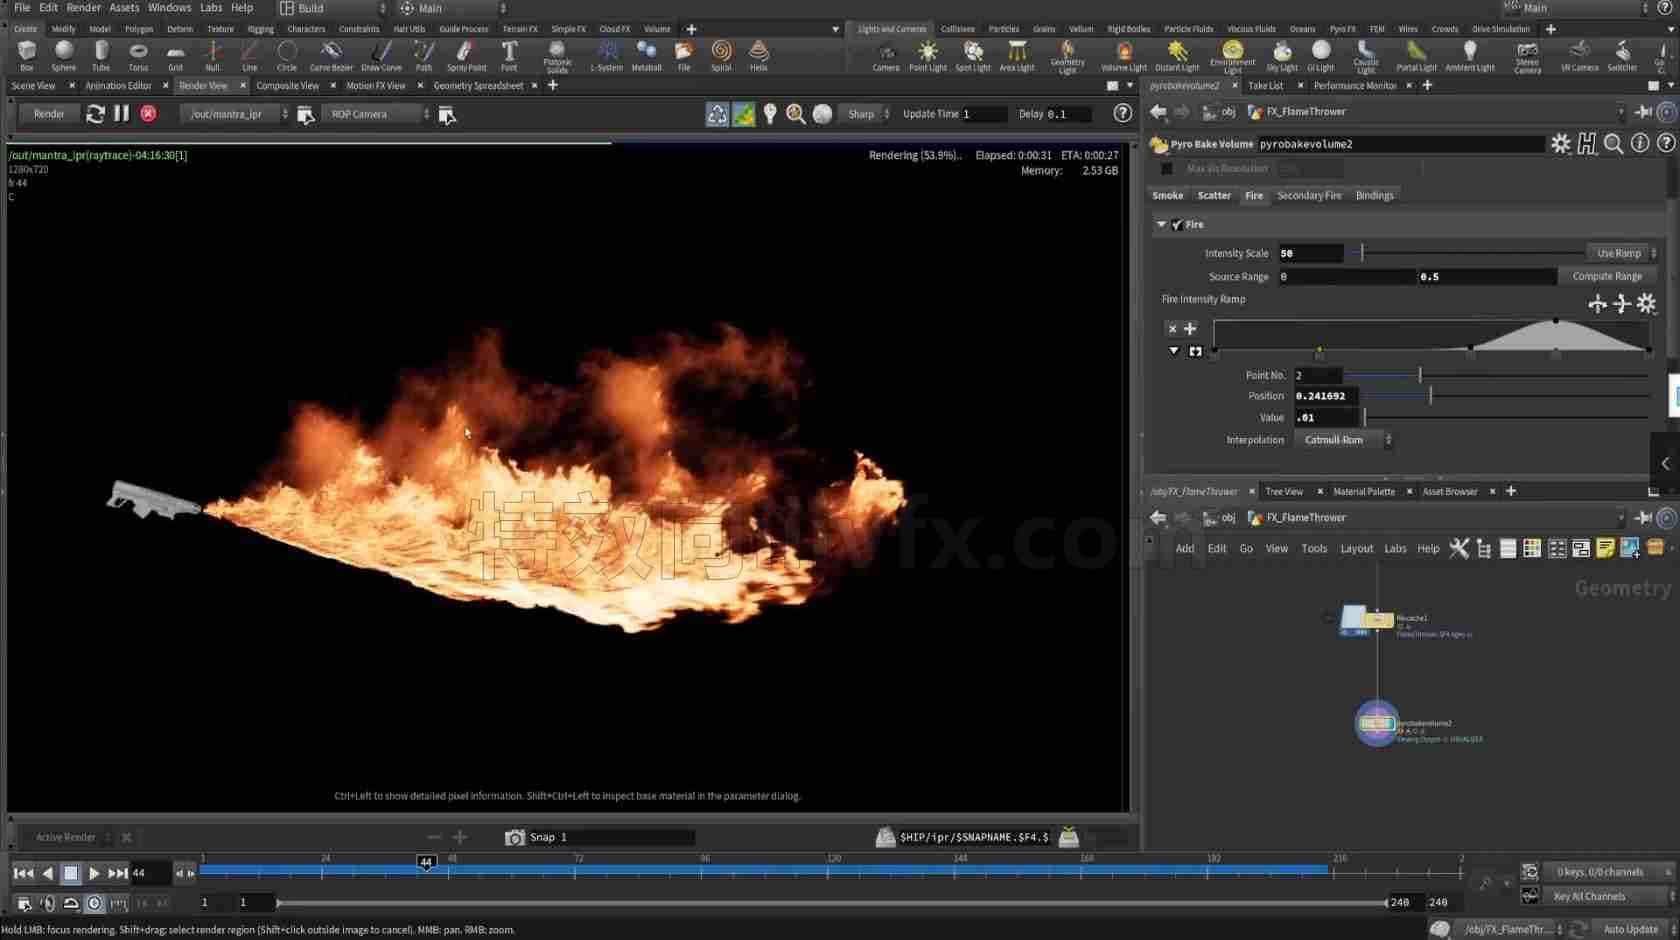Open the /out/mantra_ipr ROP dropdown

tap(236, 114)
